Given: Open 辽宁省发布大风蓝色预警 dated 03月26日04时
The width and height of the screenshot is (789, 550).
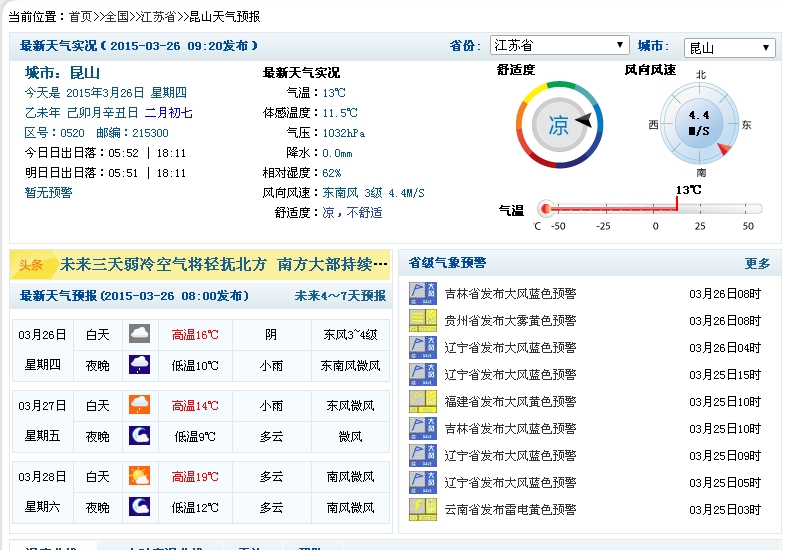Looking at the screenshot, I should click(510, 348).
